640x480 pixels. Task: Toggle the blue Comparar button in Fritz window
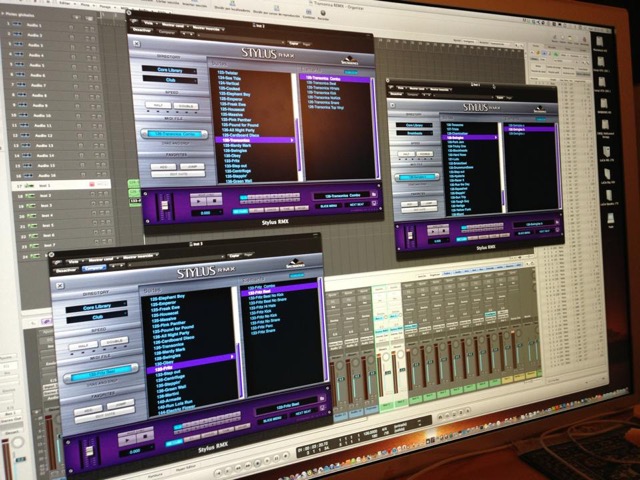(94, 268)
